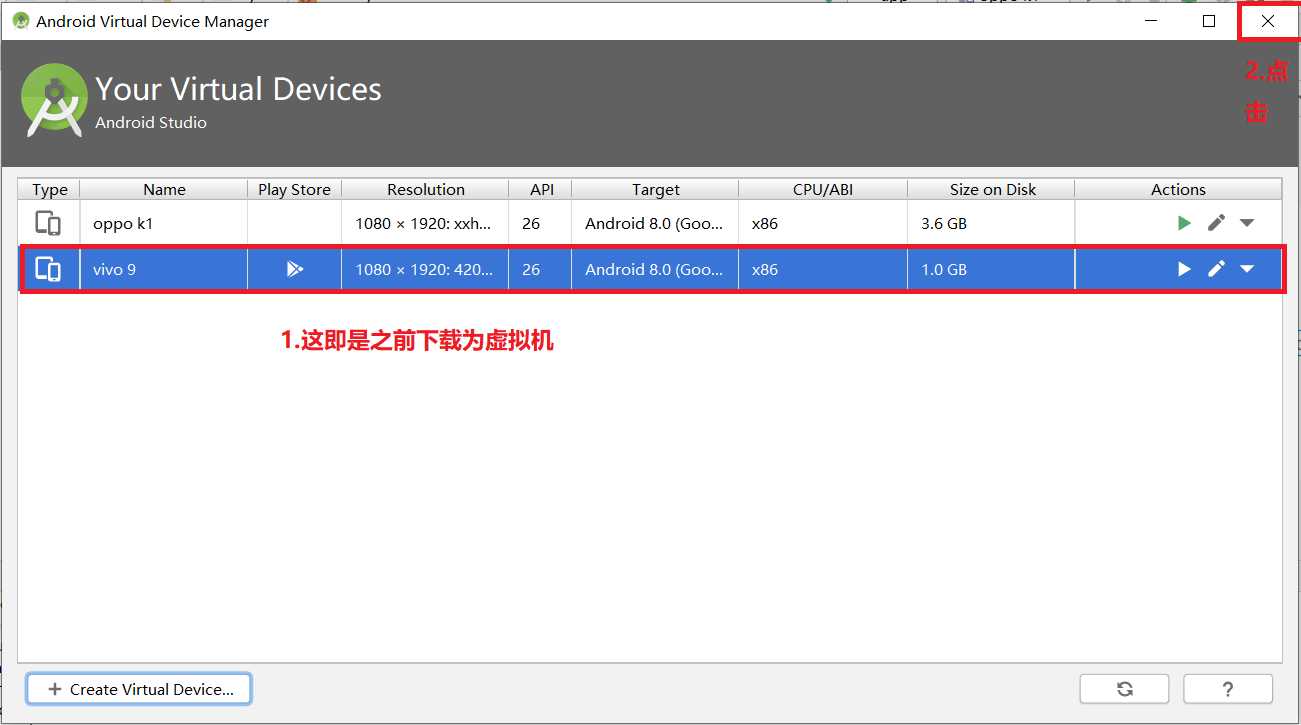The width and height of the screenshot is (1301, 725).
Task: Click the API 26 cell for vivo 9
Action: pyautogui.click(x=540, y=269)
